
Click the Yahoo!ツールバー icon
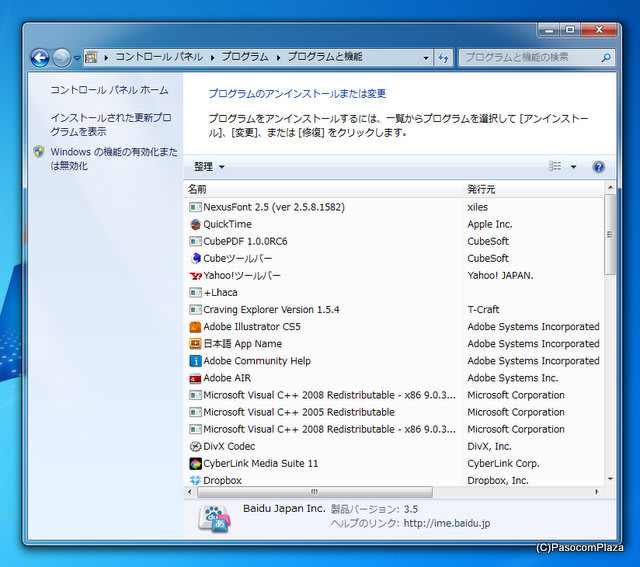point(195,276)
